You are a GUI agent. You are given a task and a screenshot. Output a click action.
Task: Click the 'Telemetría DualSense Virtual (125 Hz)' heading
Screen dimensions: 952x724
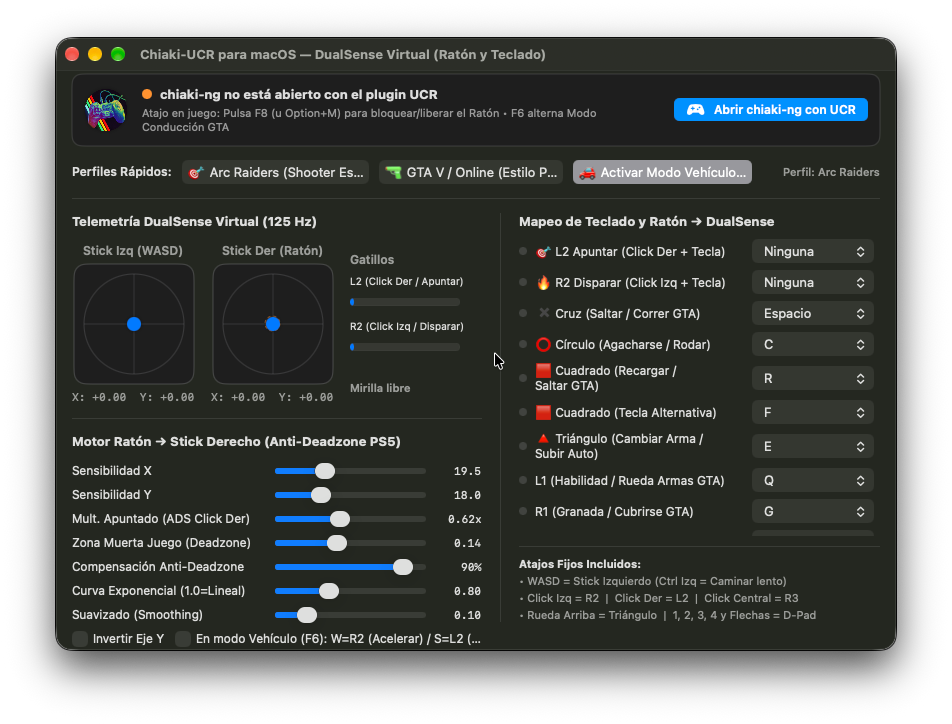point(194,222)
